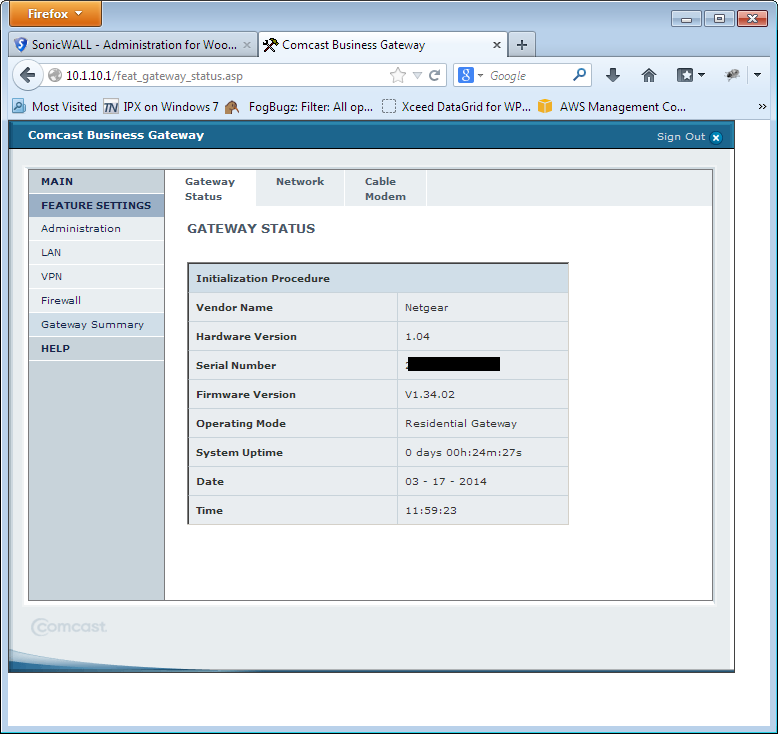
Task: Switch to the SonicWALL Administration tab
Action: click(133, 45)
